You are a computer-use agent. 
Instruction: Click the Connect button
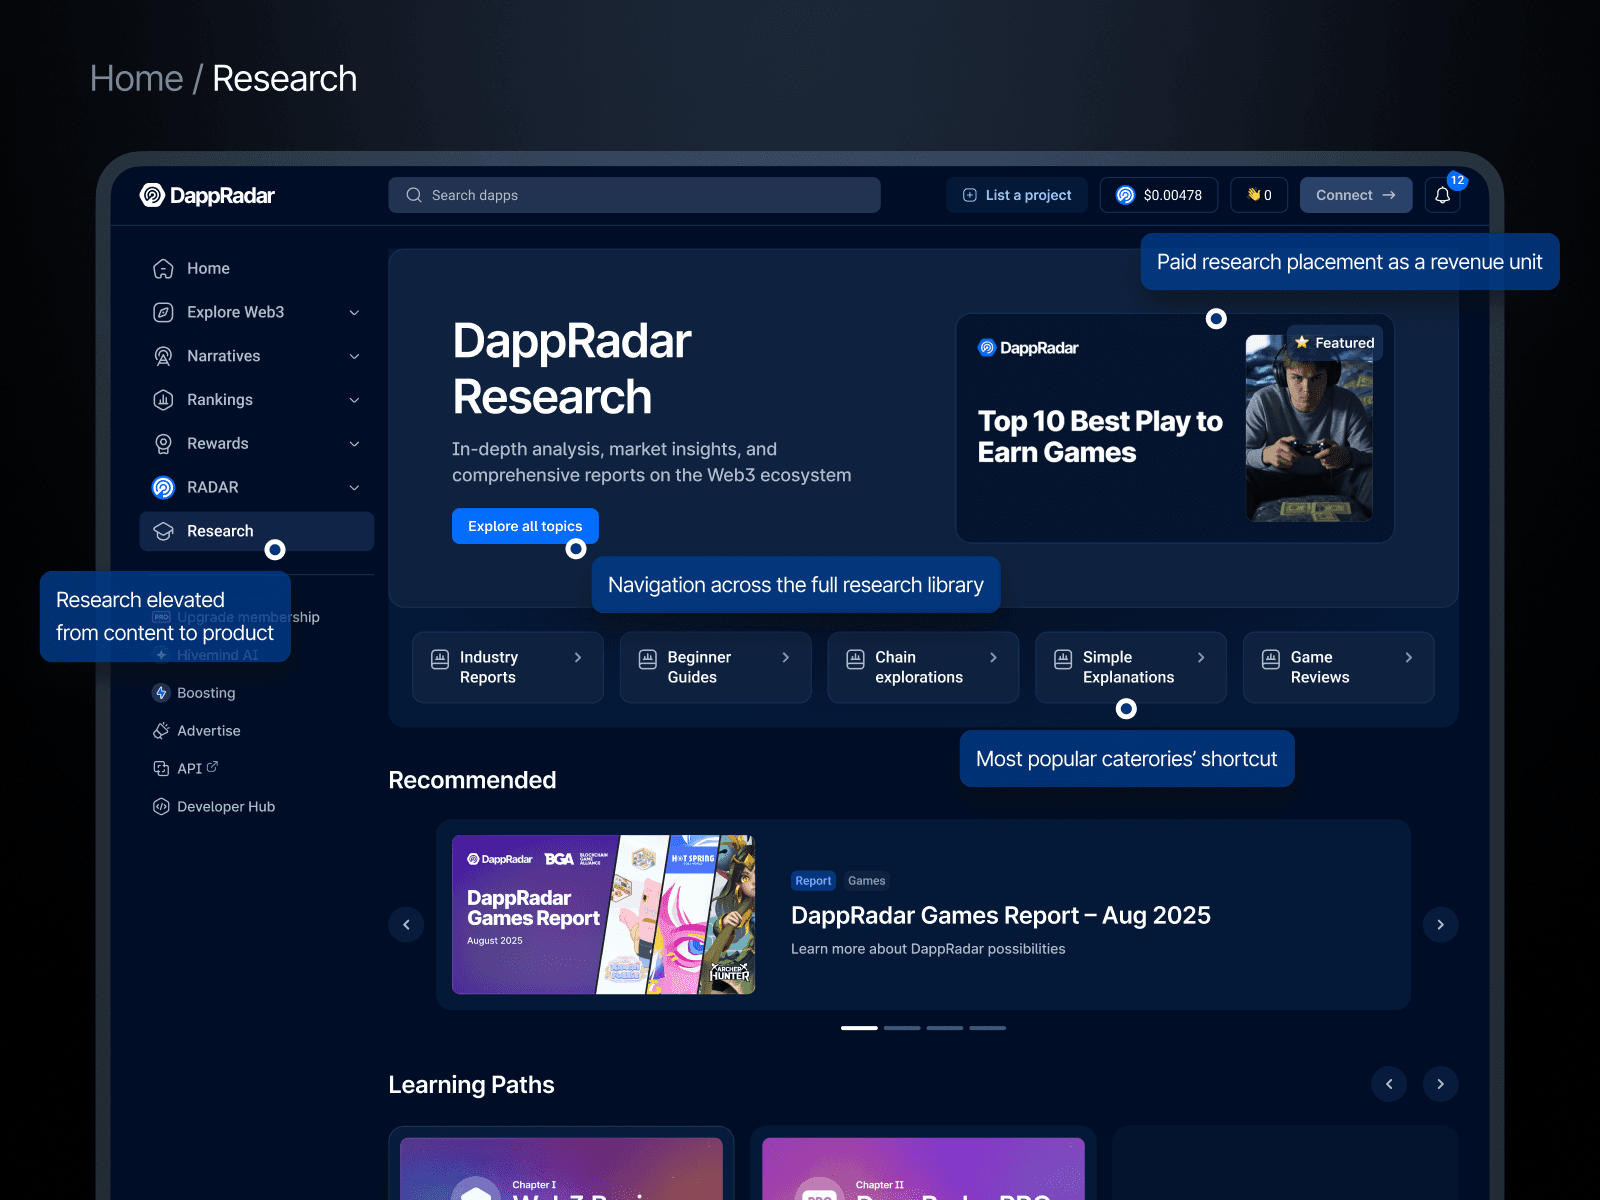tap(1356, 195)
